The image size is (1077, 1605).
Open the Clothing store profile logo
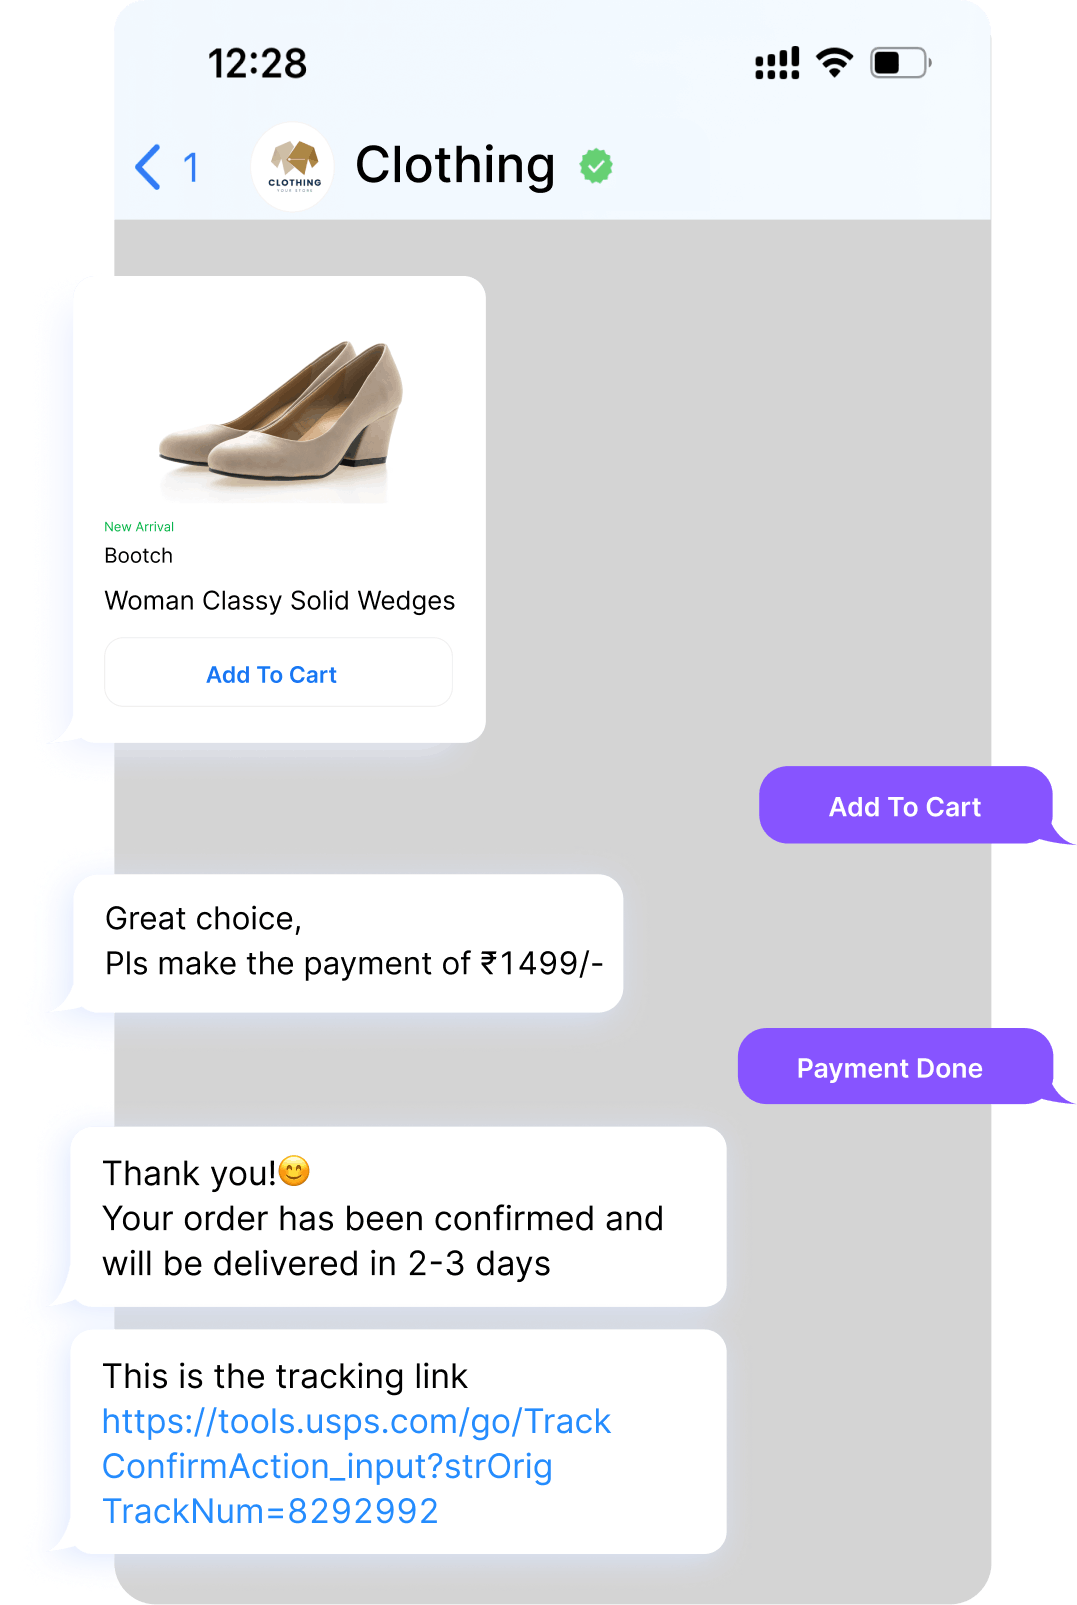point(293,167)
